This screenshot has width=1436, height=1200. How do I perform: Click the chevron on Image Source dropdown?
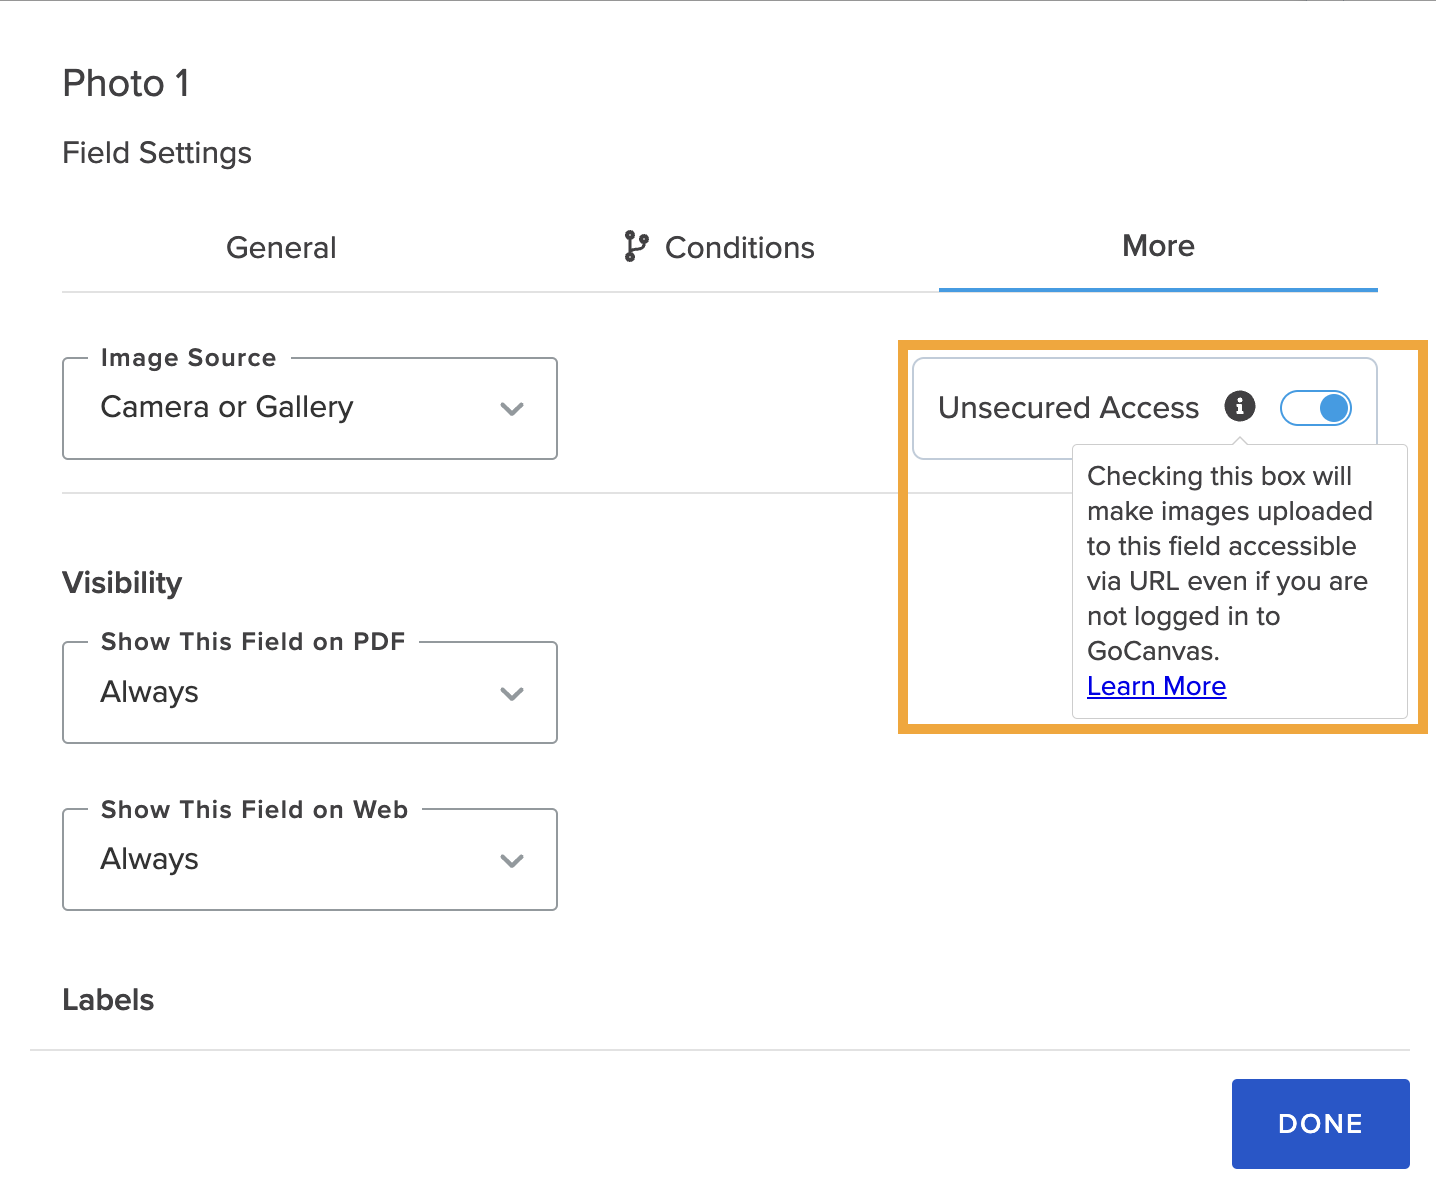point(512,409)
